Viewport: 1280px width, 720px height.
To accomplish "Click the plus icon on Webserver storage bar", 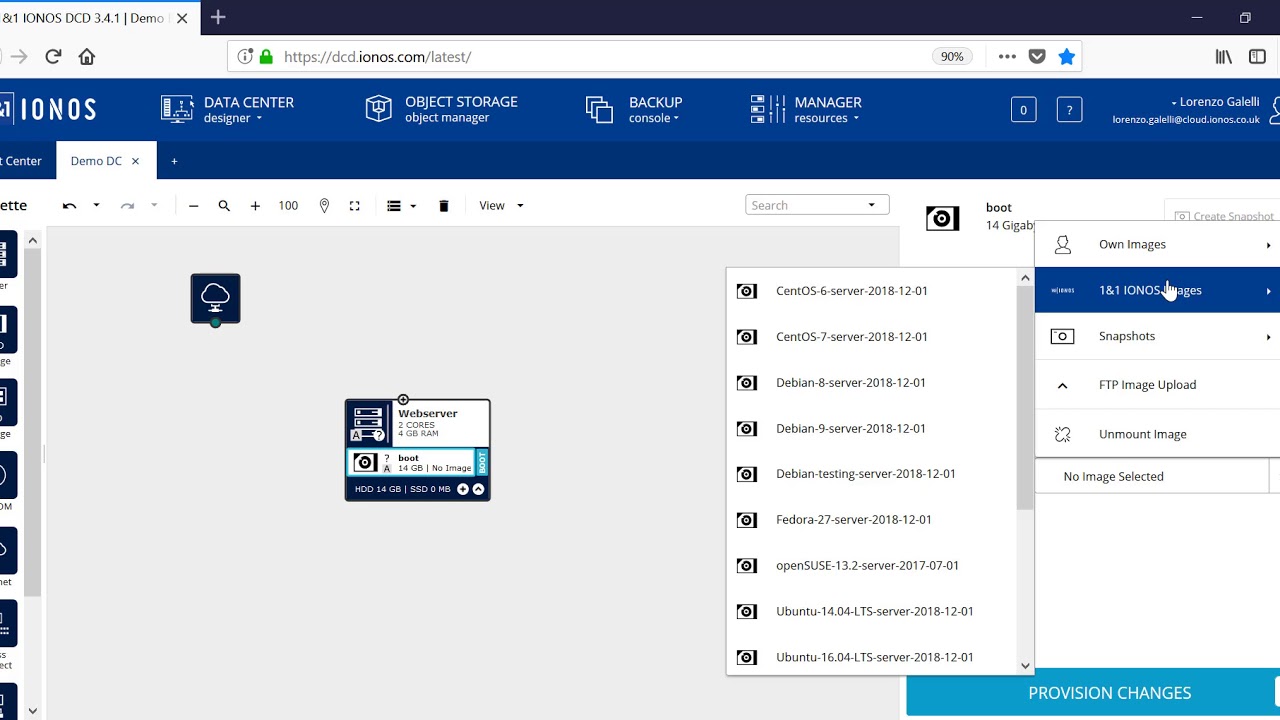I will [463, 489].
